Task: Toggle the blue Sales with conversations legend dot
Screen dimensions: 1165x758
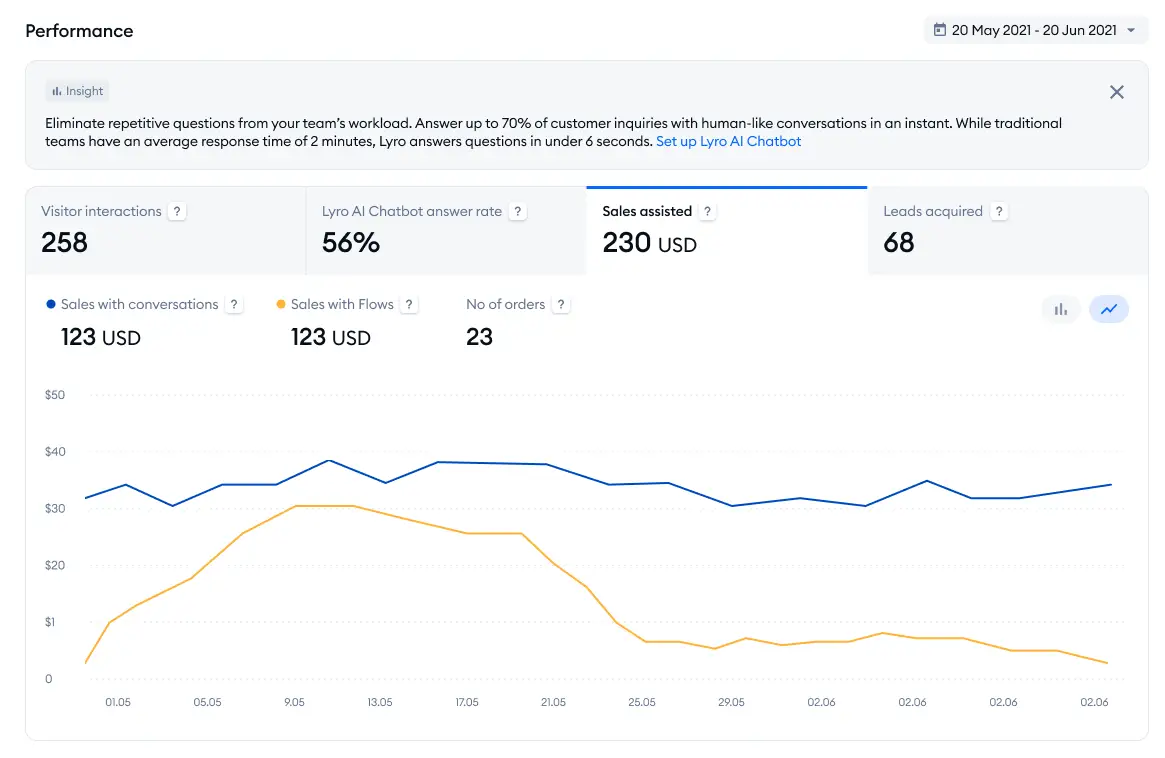Action: click(x=51, y=304)
